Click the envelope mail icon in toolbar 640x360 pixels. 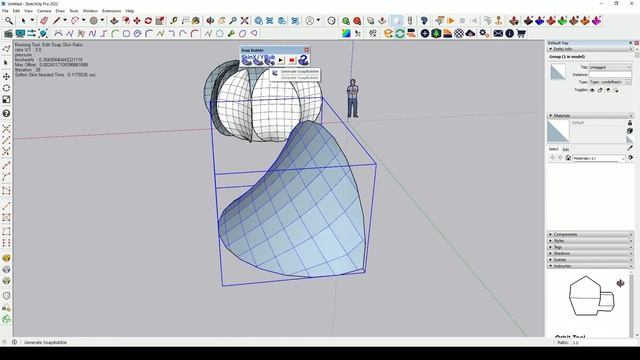[498, 33]
